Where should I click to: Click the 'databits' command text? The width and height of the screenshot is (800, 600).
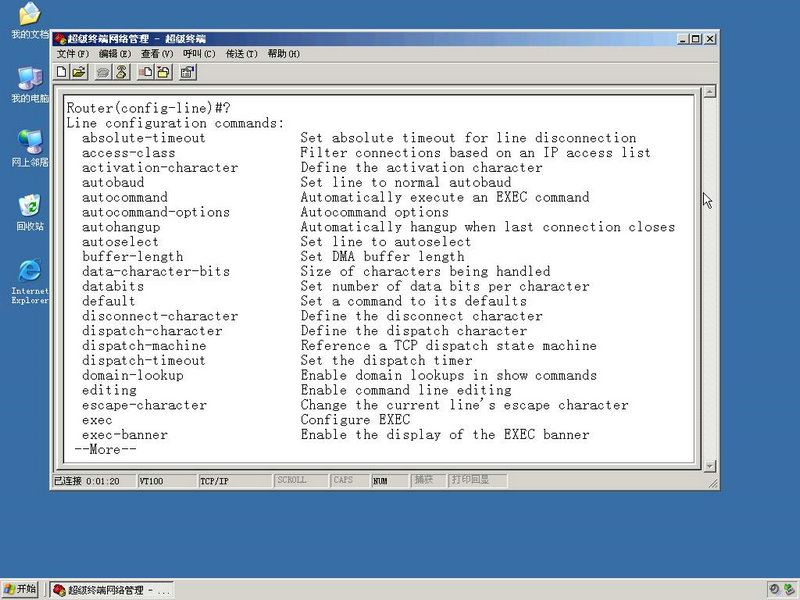point(113,286)
